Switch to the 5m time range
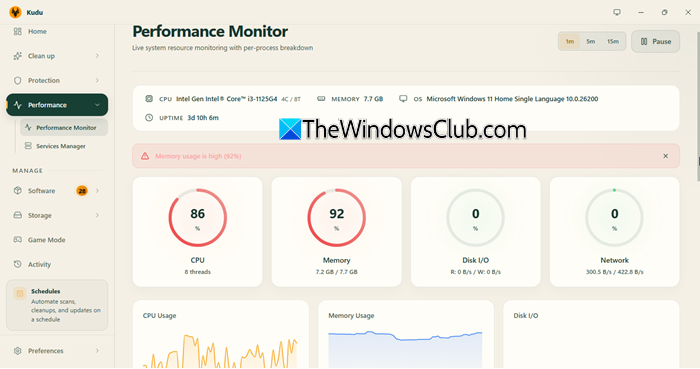This screenshot has height=369, width=700. 591,41
